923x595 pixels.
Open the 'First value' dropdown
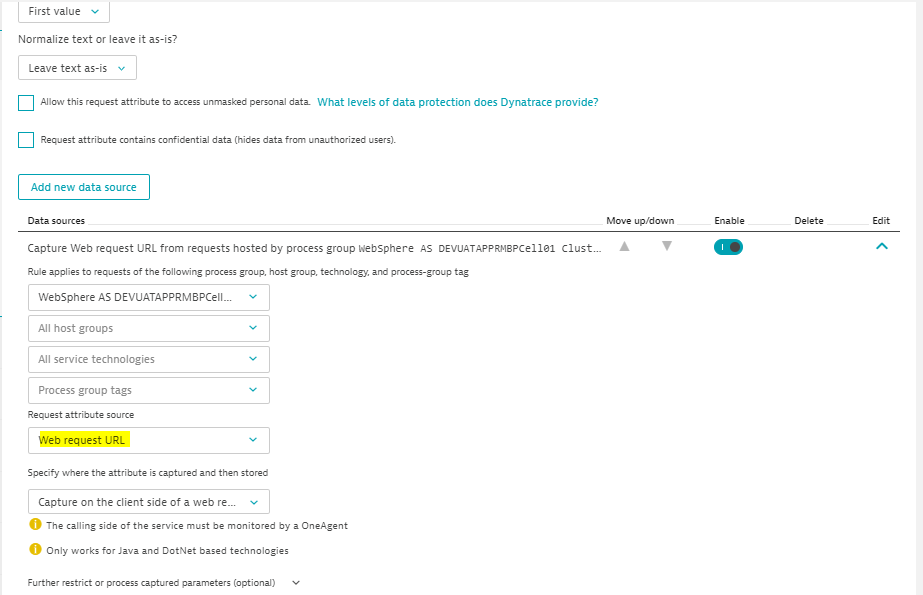(x=64, y=11)
